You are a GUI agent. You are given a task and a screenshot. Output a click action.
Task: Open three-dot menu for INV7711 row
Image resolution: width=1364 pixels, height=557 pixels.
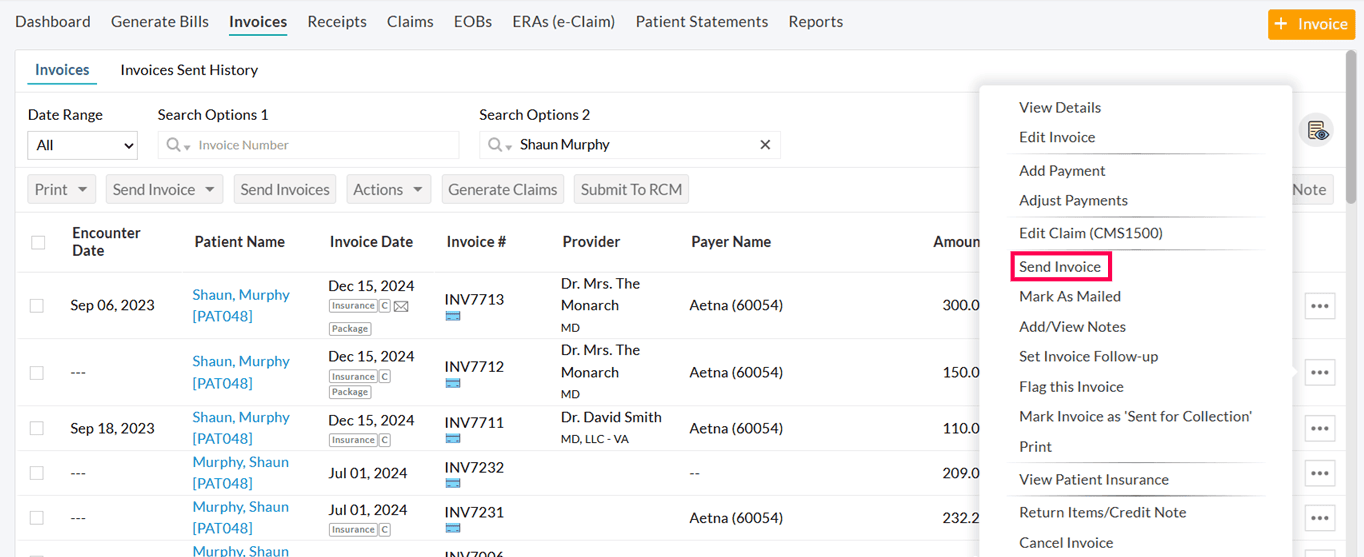(1319, 428)
